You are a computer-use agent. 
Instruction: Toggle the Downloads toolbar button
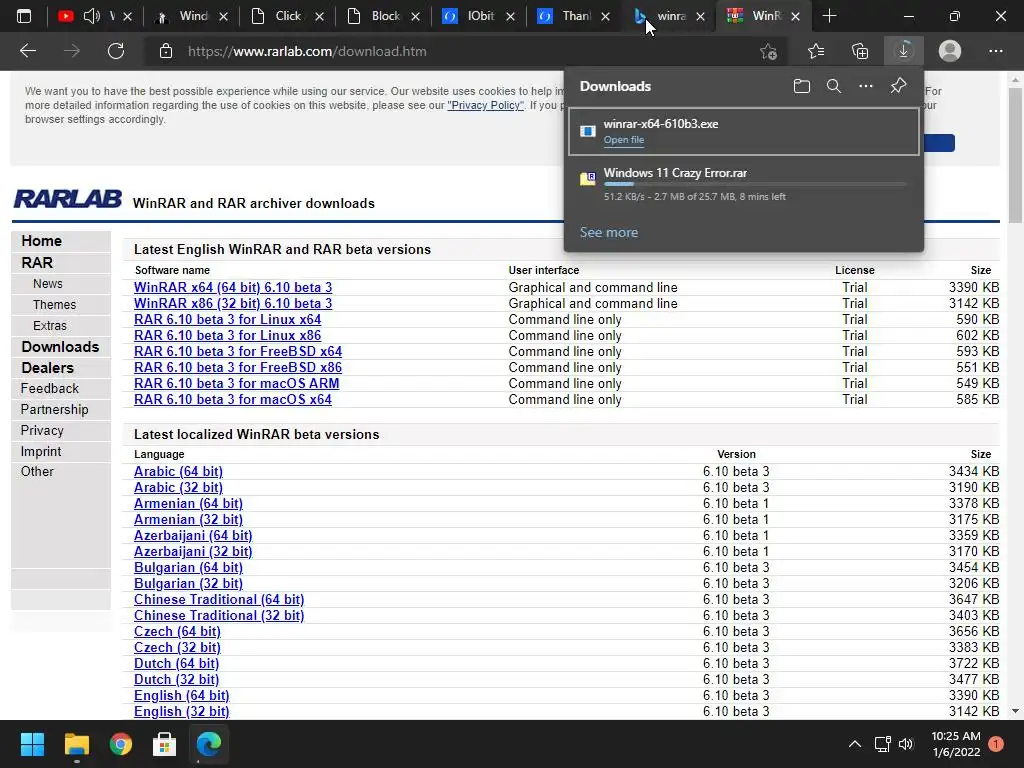click(904, 51)
